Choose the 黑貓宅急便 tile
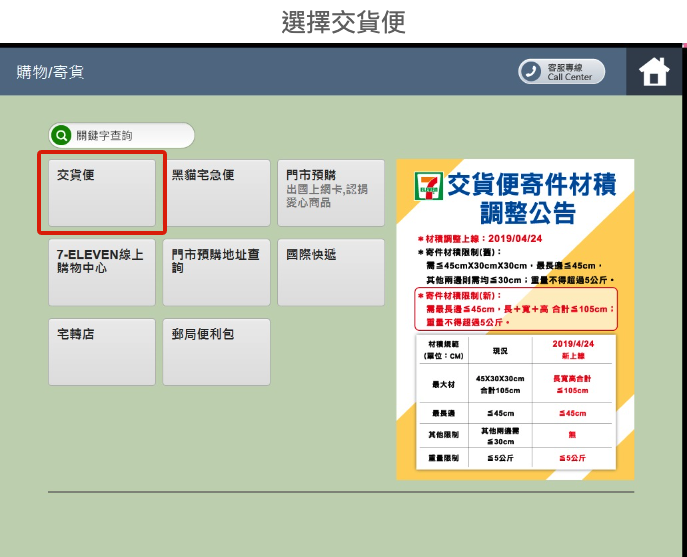687x557 pixels. point(216,192)
